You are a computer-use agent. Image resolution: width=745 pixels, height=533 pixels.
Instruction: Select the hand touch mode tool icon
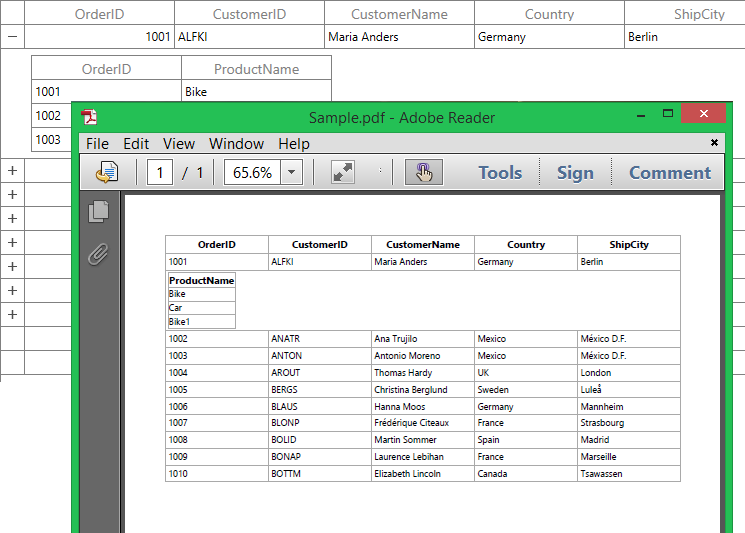click(424, 172)
